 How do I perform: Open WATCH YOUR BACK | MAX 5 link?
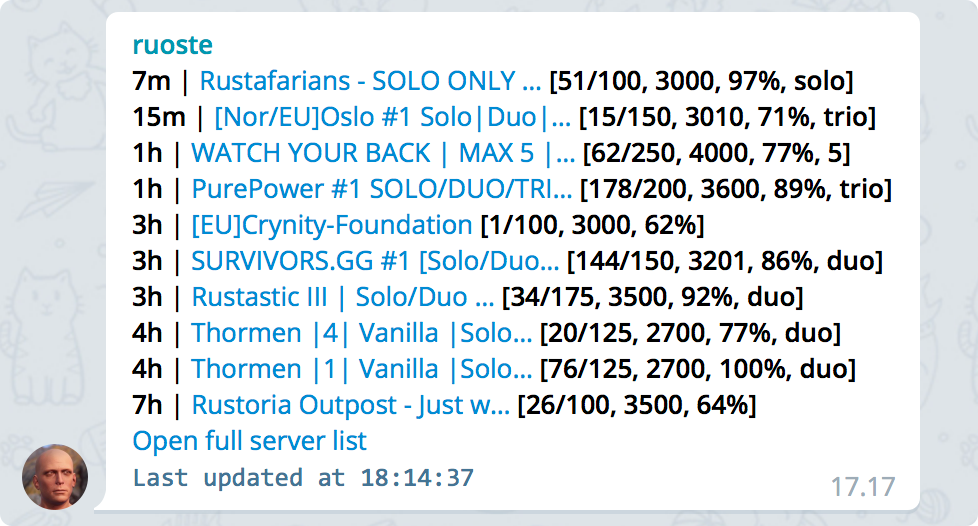point(383,153)
